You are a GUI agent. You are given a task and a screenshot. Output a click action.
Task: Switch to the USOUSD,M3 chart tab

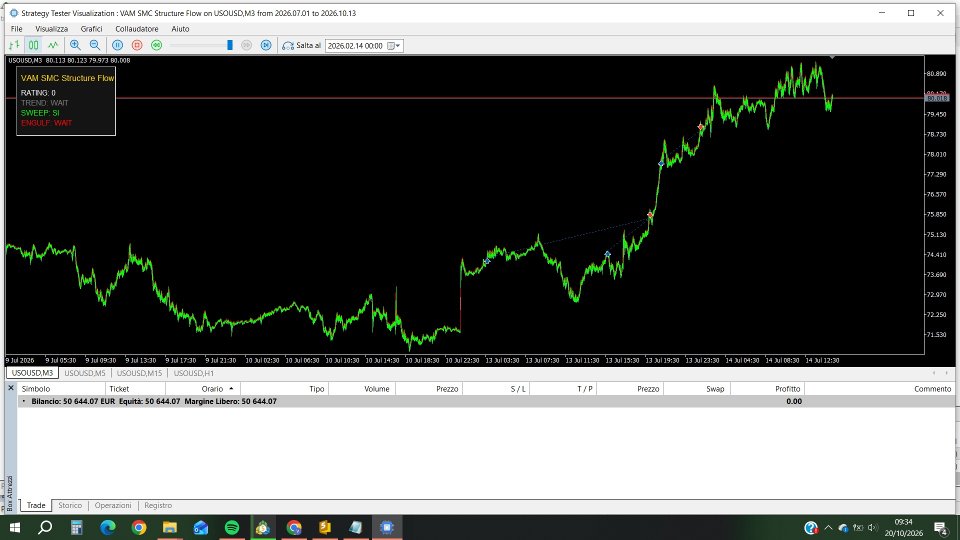(32, 373)
